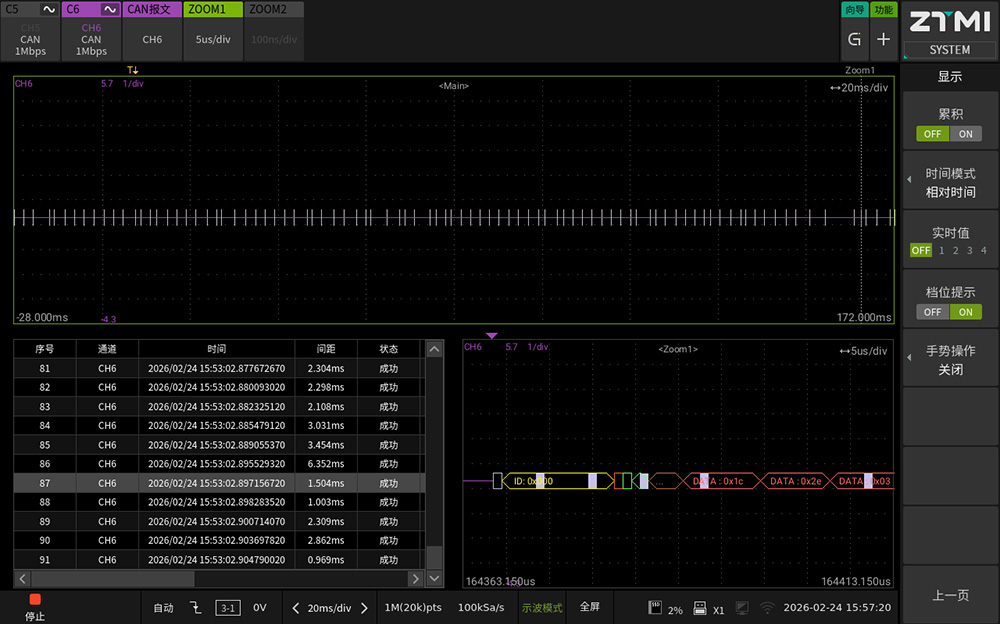1000x624 pixels.
Task: Click the full screen (全屏) button
Action: pyautogui.click(x=590, y=607)
